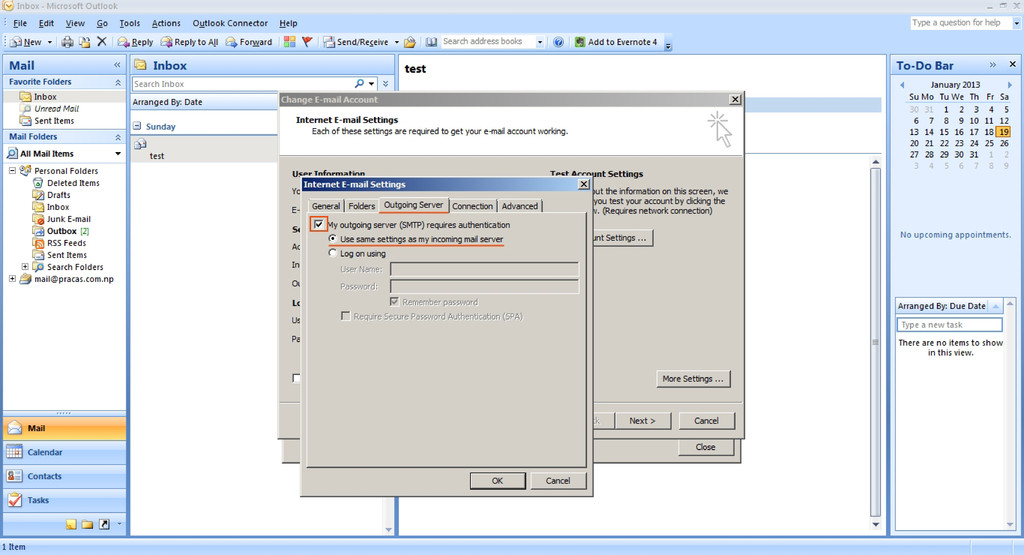
Task: Forward the message via toolbar
Action: 249,42
